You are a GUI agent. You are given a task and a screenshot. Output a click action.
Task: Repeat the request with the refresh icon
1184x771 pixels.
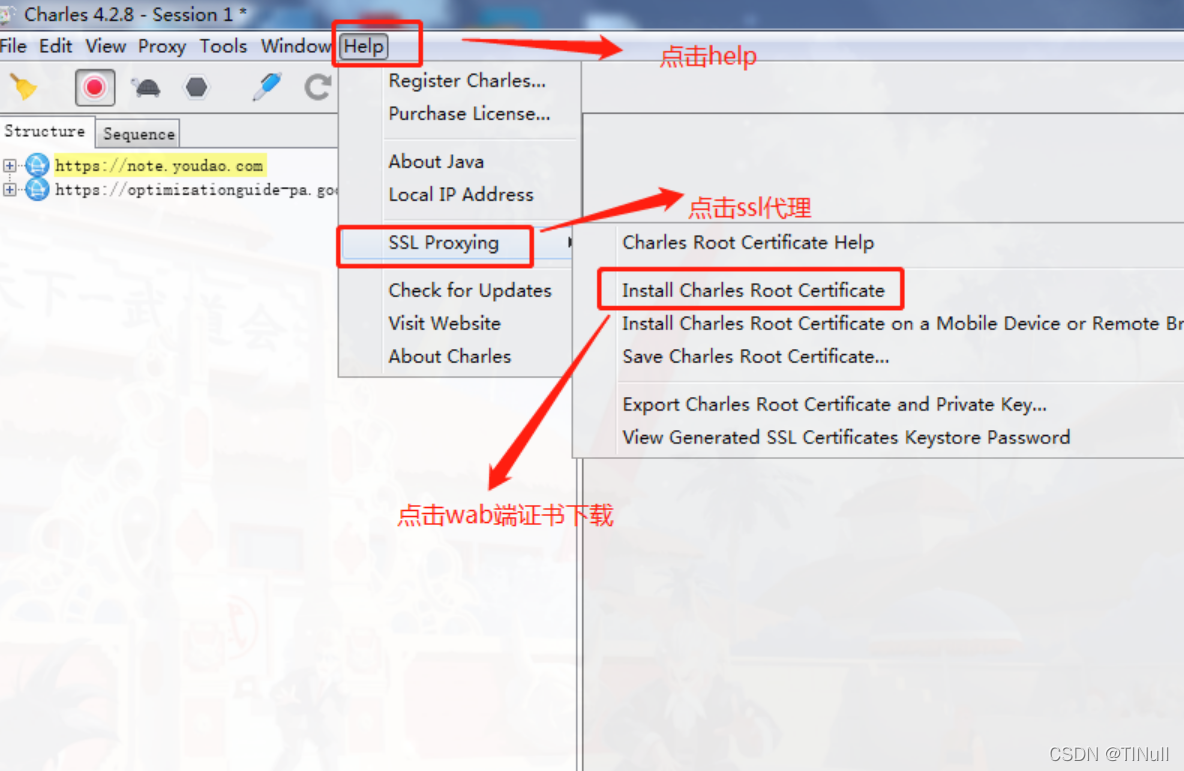click(x=317, y=88)
